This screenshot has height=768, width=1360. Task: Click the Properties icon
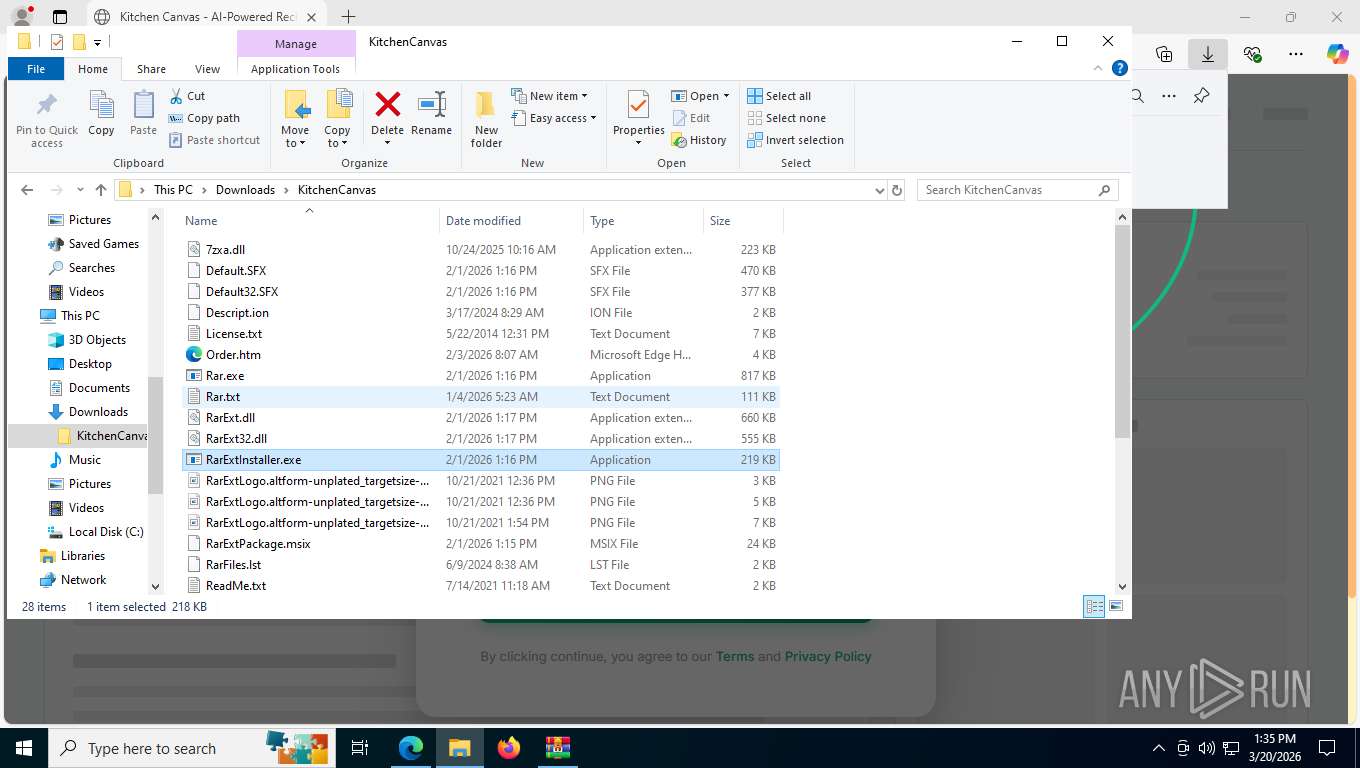tap(638, 105)
